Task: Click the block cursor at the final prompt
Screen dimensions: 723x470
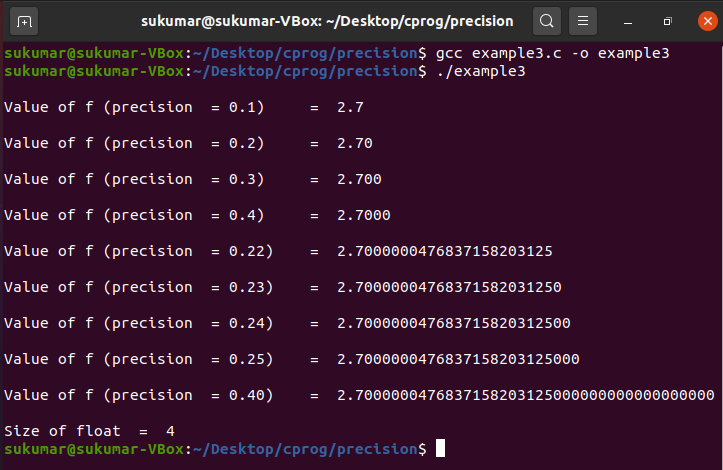Action: click(440, 449)
